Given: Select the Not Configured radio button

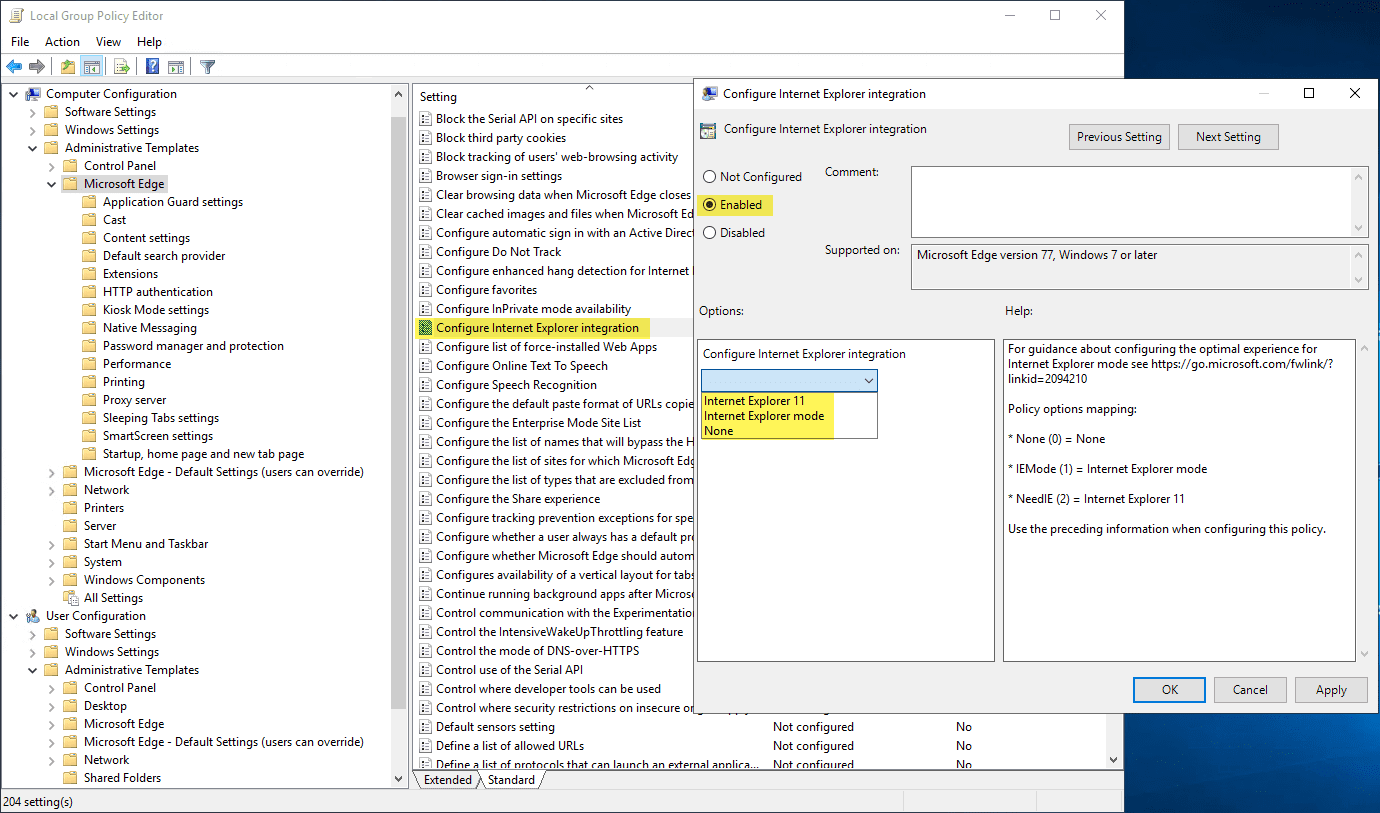Looking at the screenshot, I should pos(710,177).
